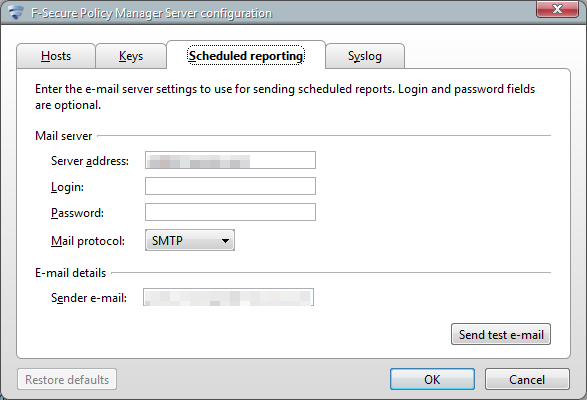The width and height of the screenshot is (587, 400).
Task: Go to the Syslog tab
Action: [x=365, y=56]
